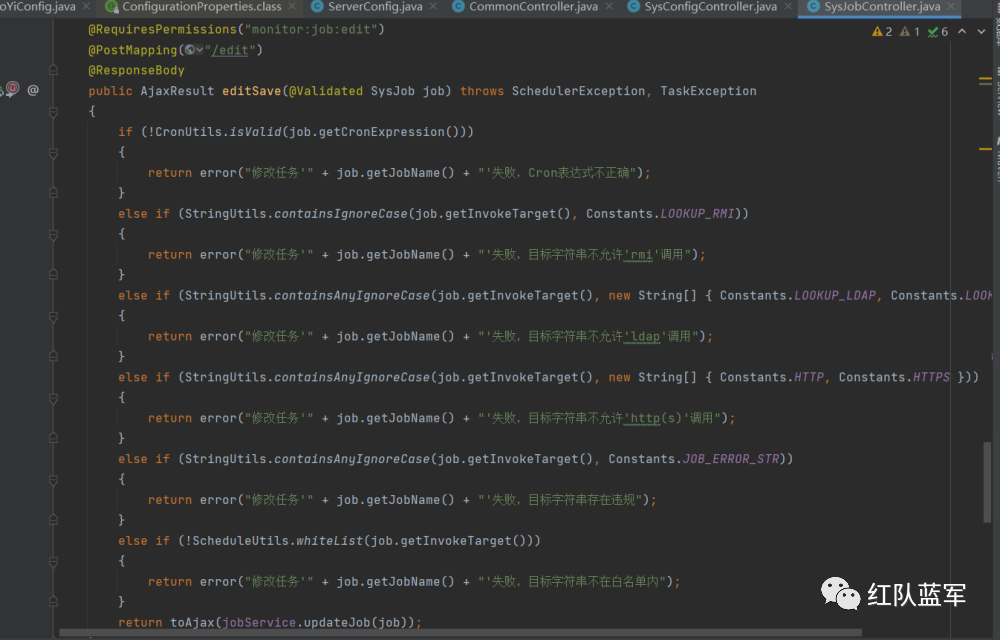Click the HTTPS constant
This screenshot has width=1000, height=640.
point(931,377)
